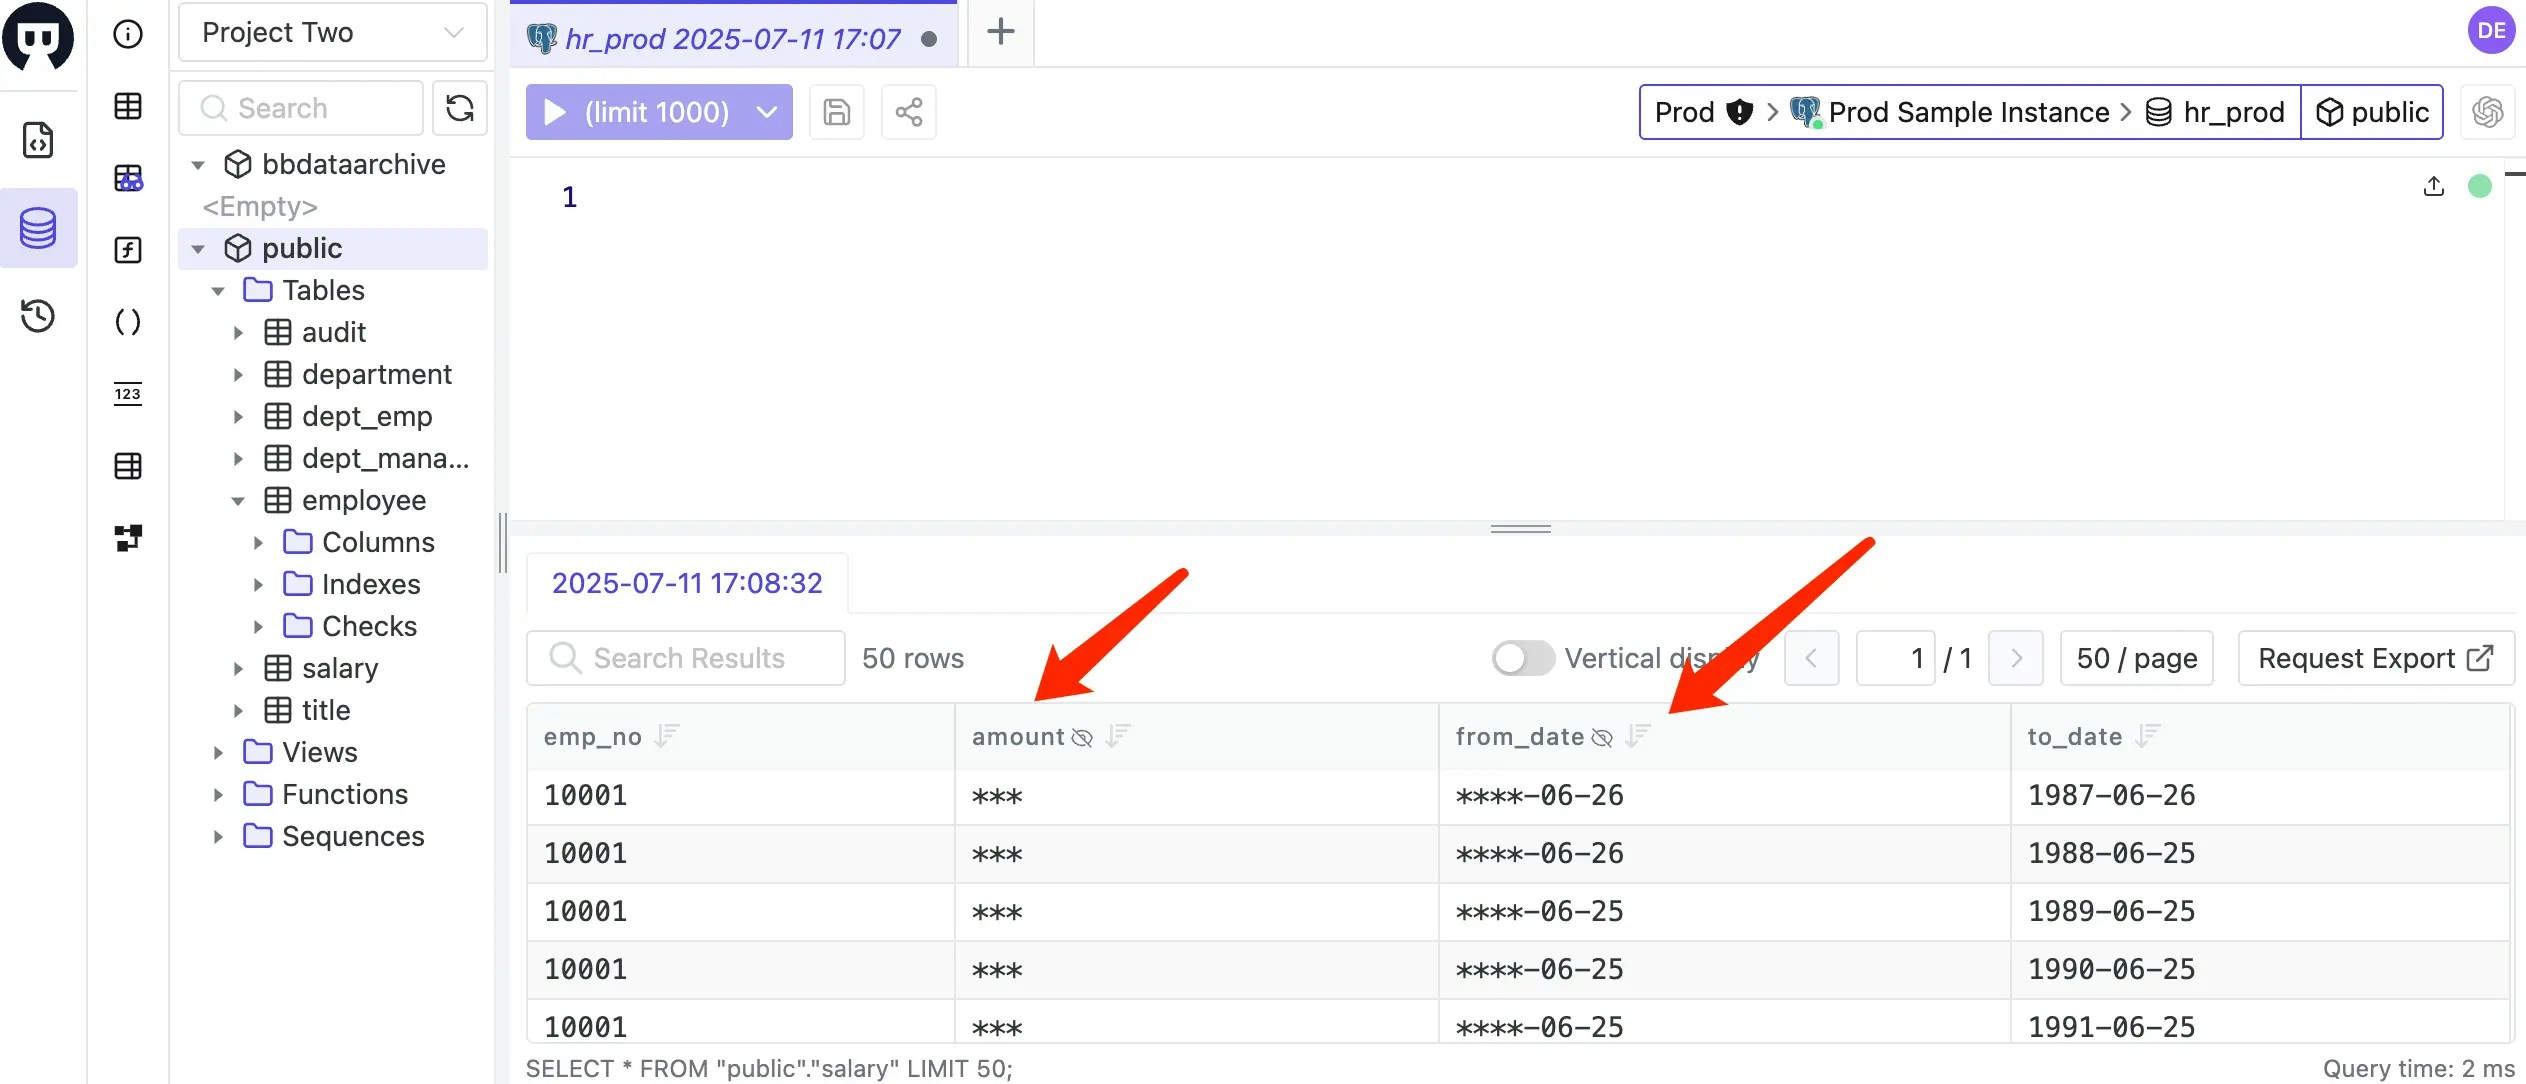Open the run limit dropdown arrow
Viewport: 2526px width, 1084px height.
tap(767, 112)
